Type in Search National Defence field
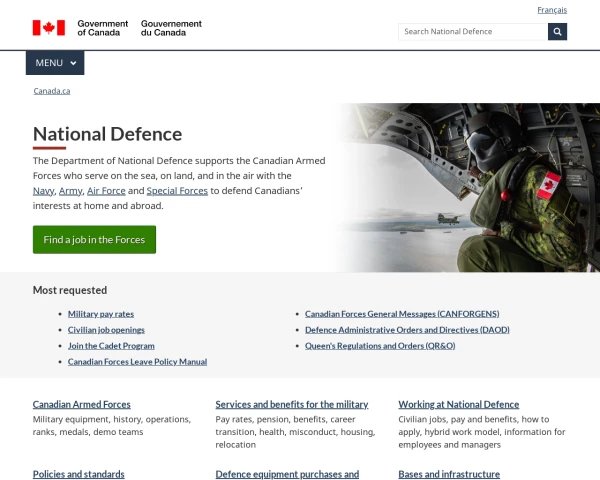 point(472,31)
